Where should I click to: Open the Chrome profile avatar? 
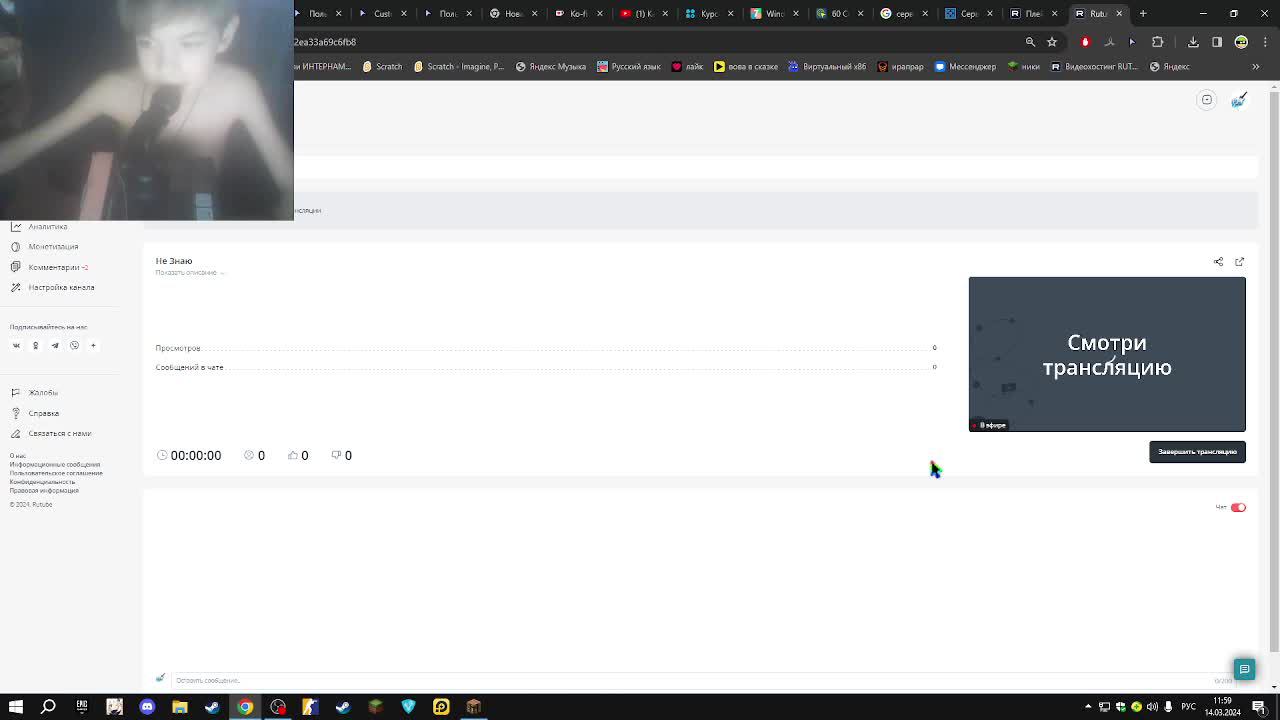1241,42
